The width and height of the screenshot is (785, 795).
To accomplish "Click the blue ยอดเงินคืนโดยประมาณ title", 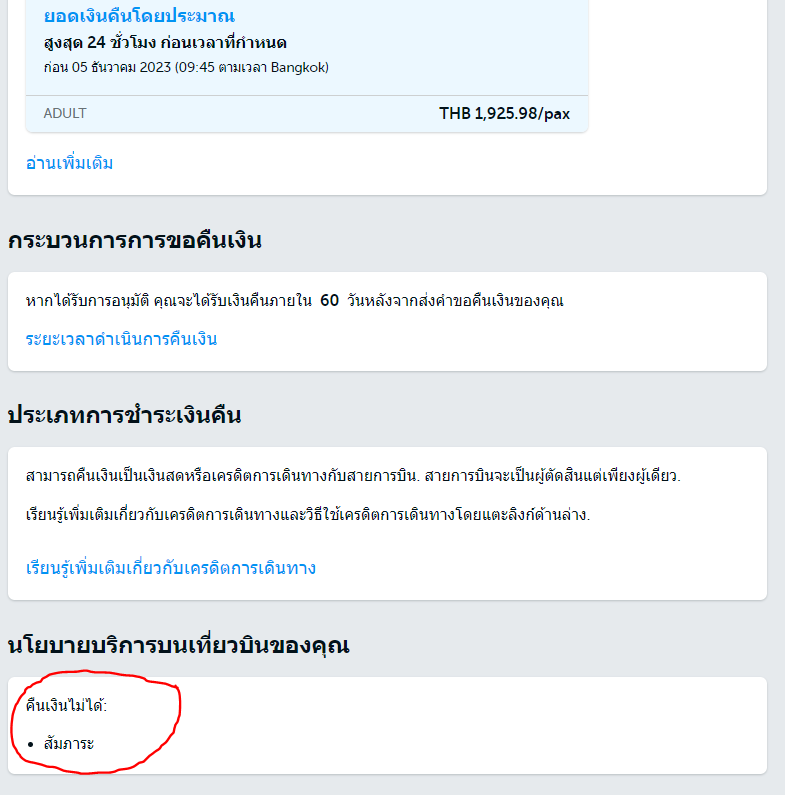I will point(139,16).
